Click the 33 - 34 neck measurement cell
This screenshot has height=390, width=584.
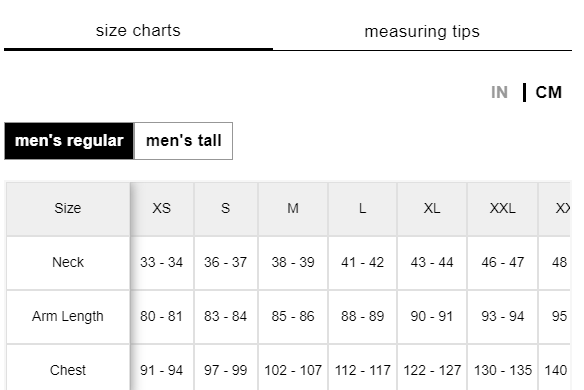pos(162,262)
